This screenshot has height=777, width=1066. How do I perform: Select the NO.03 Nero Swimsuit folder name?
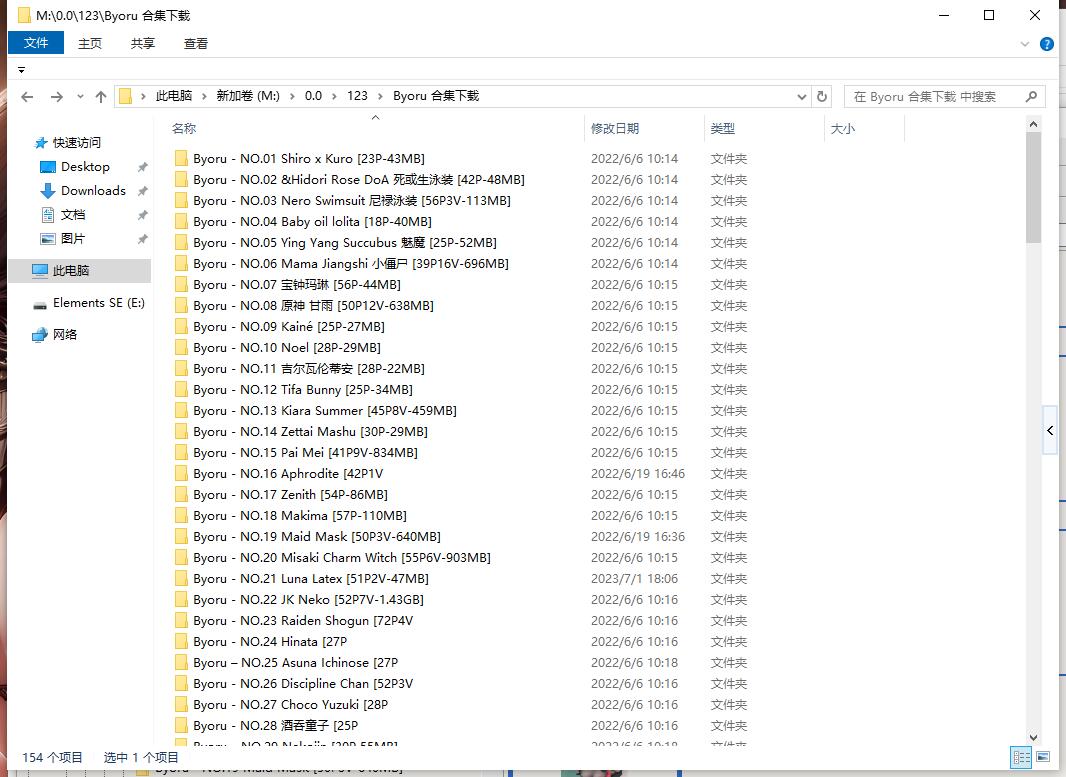(x=352, y=201)
